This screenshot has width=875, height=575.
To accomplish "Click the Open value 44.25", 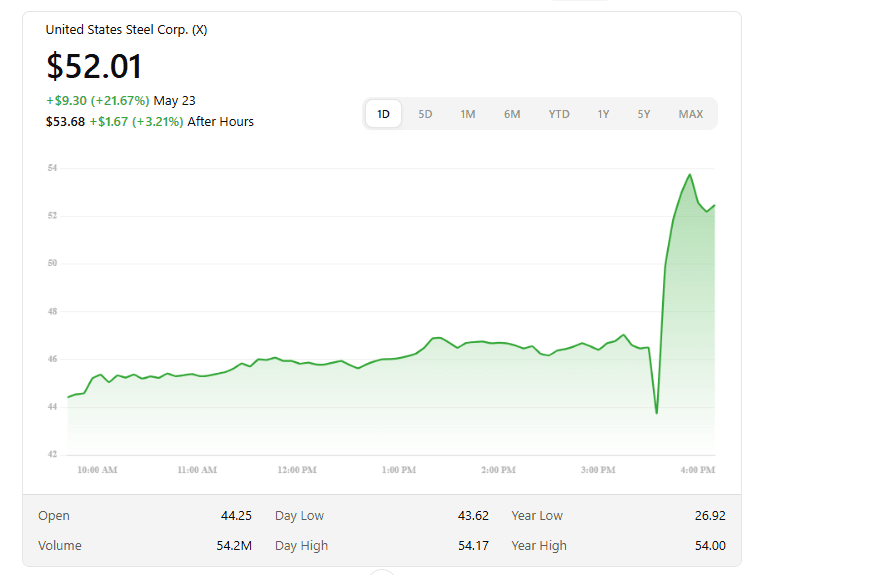I will (x=236, y=515).
